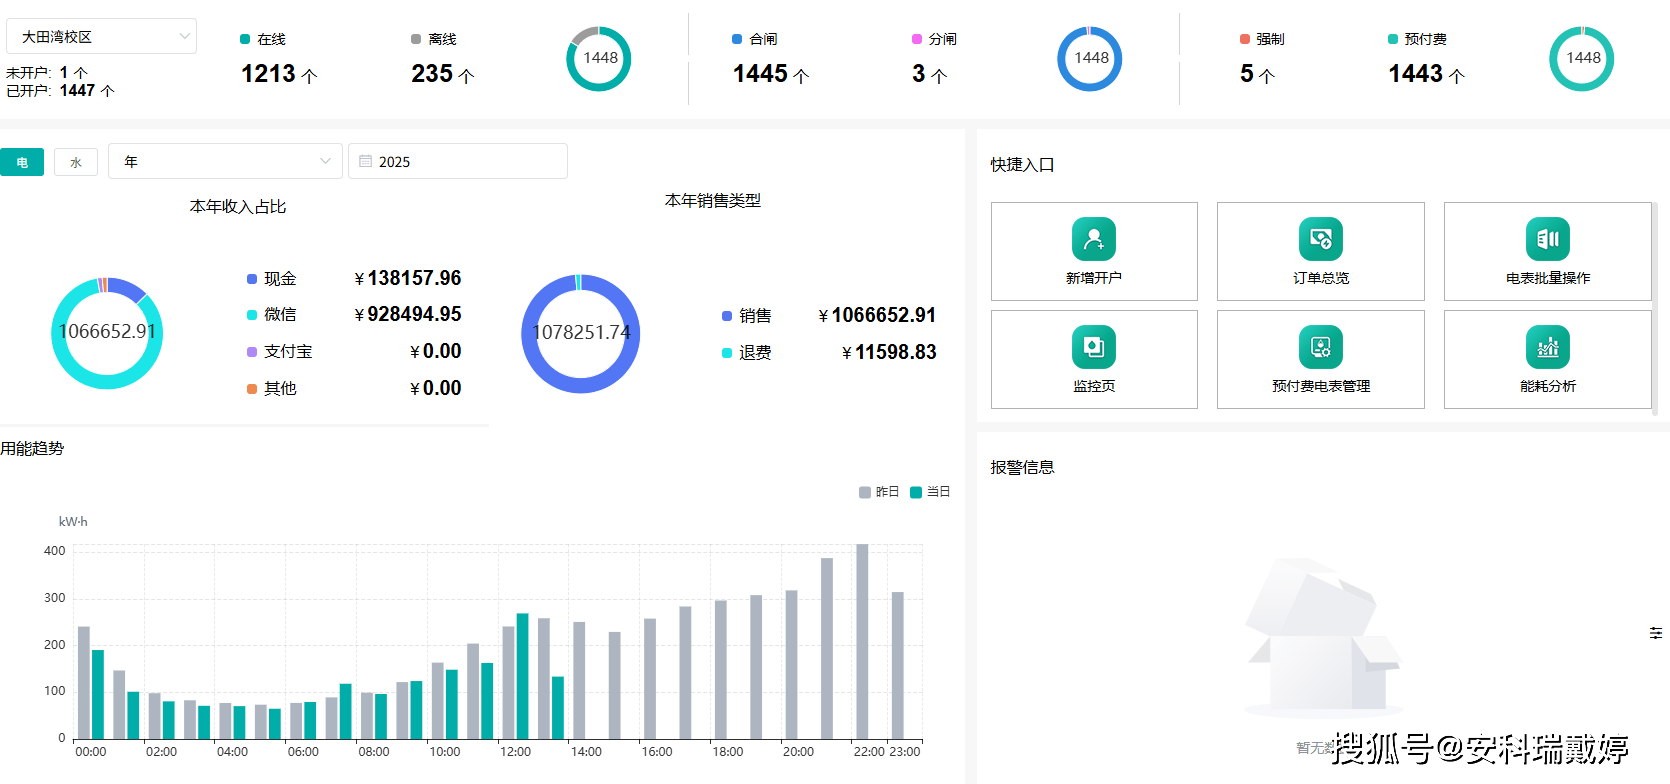Screen dimensions: 1670x784
Task: Click the up arrow beside 已开户 1447
Action: point(107,91)
